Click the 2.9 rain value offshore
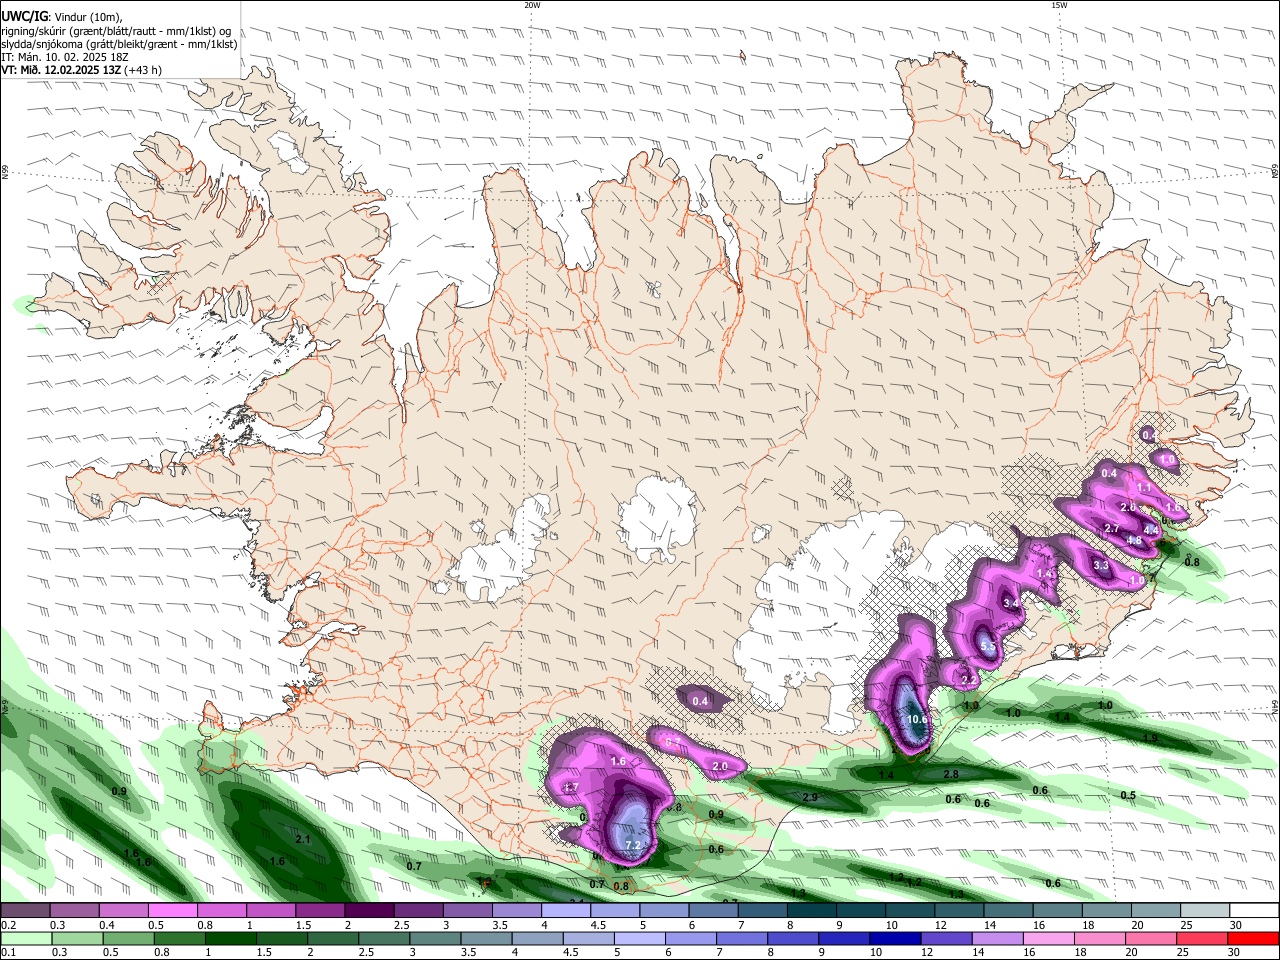 click(x=810, y=797)
